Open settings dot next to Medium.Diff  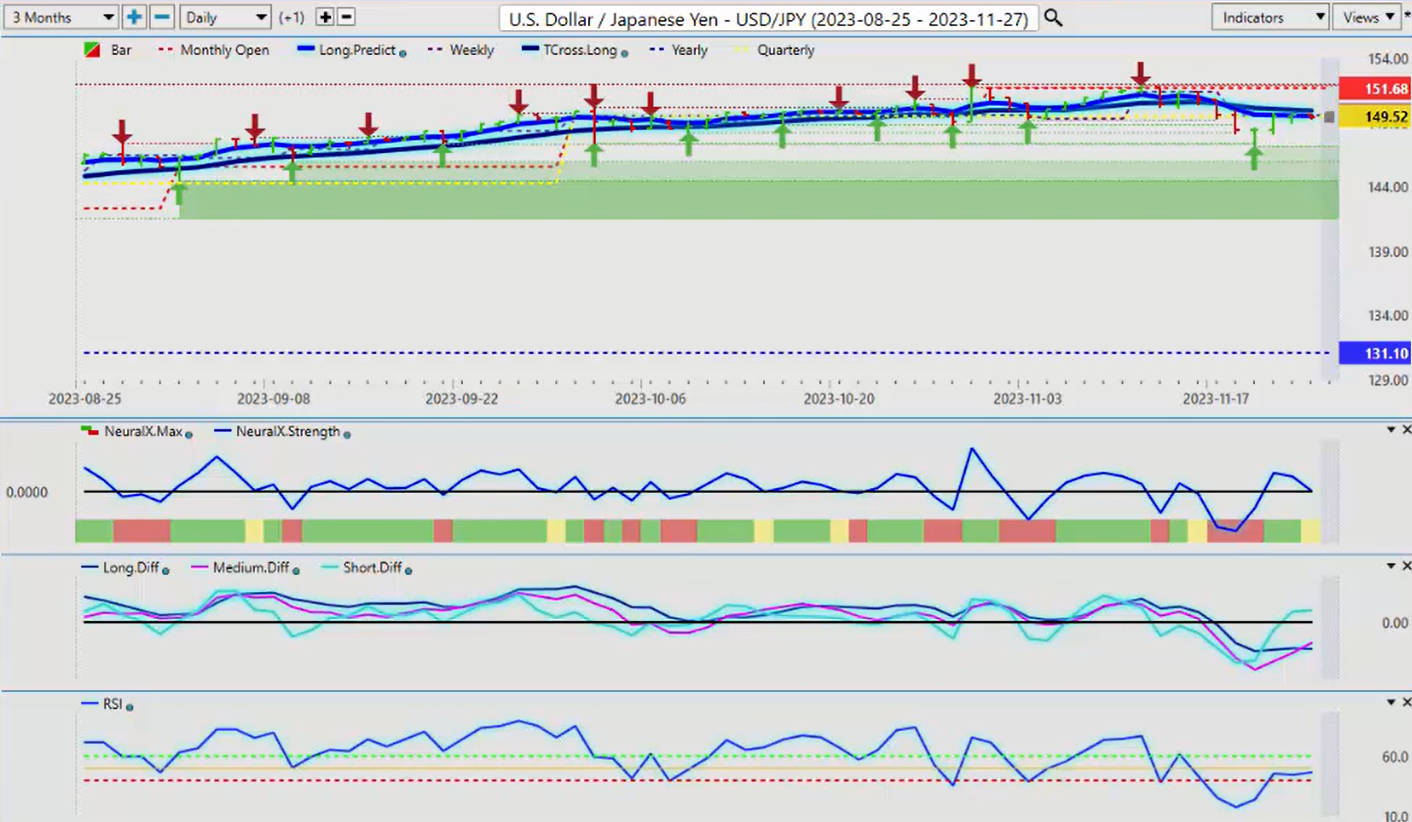(x=296, y=570)
